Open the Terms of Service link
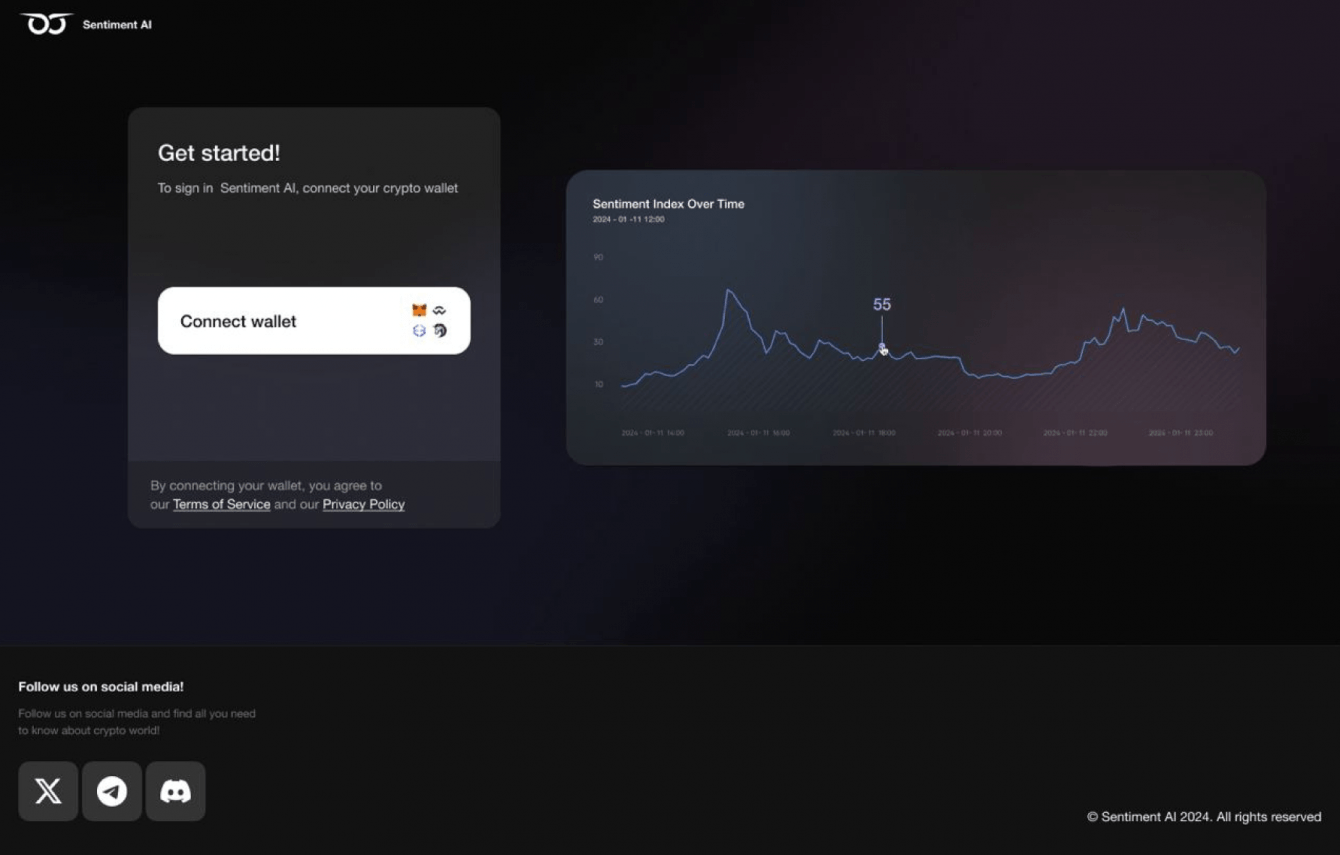 [x=221, y=504]
